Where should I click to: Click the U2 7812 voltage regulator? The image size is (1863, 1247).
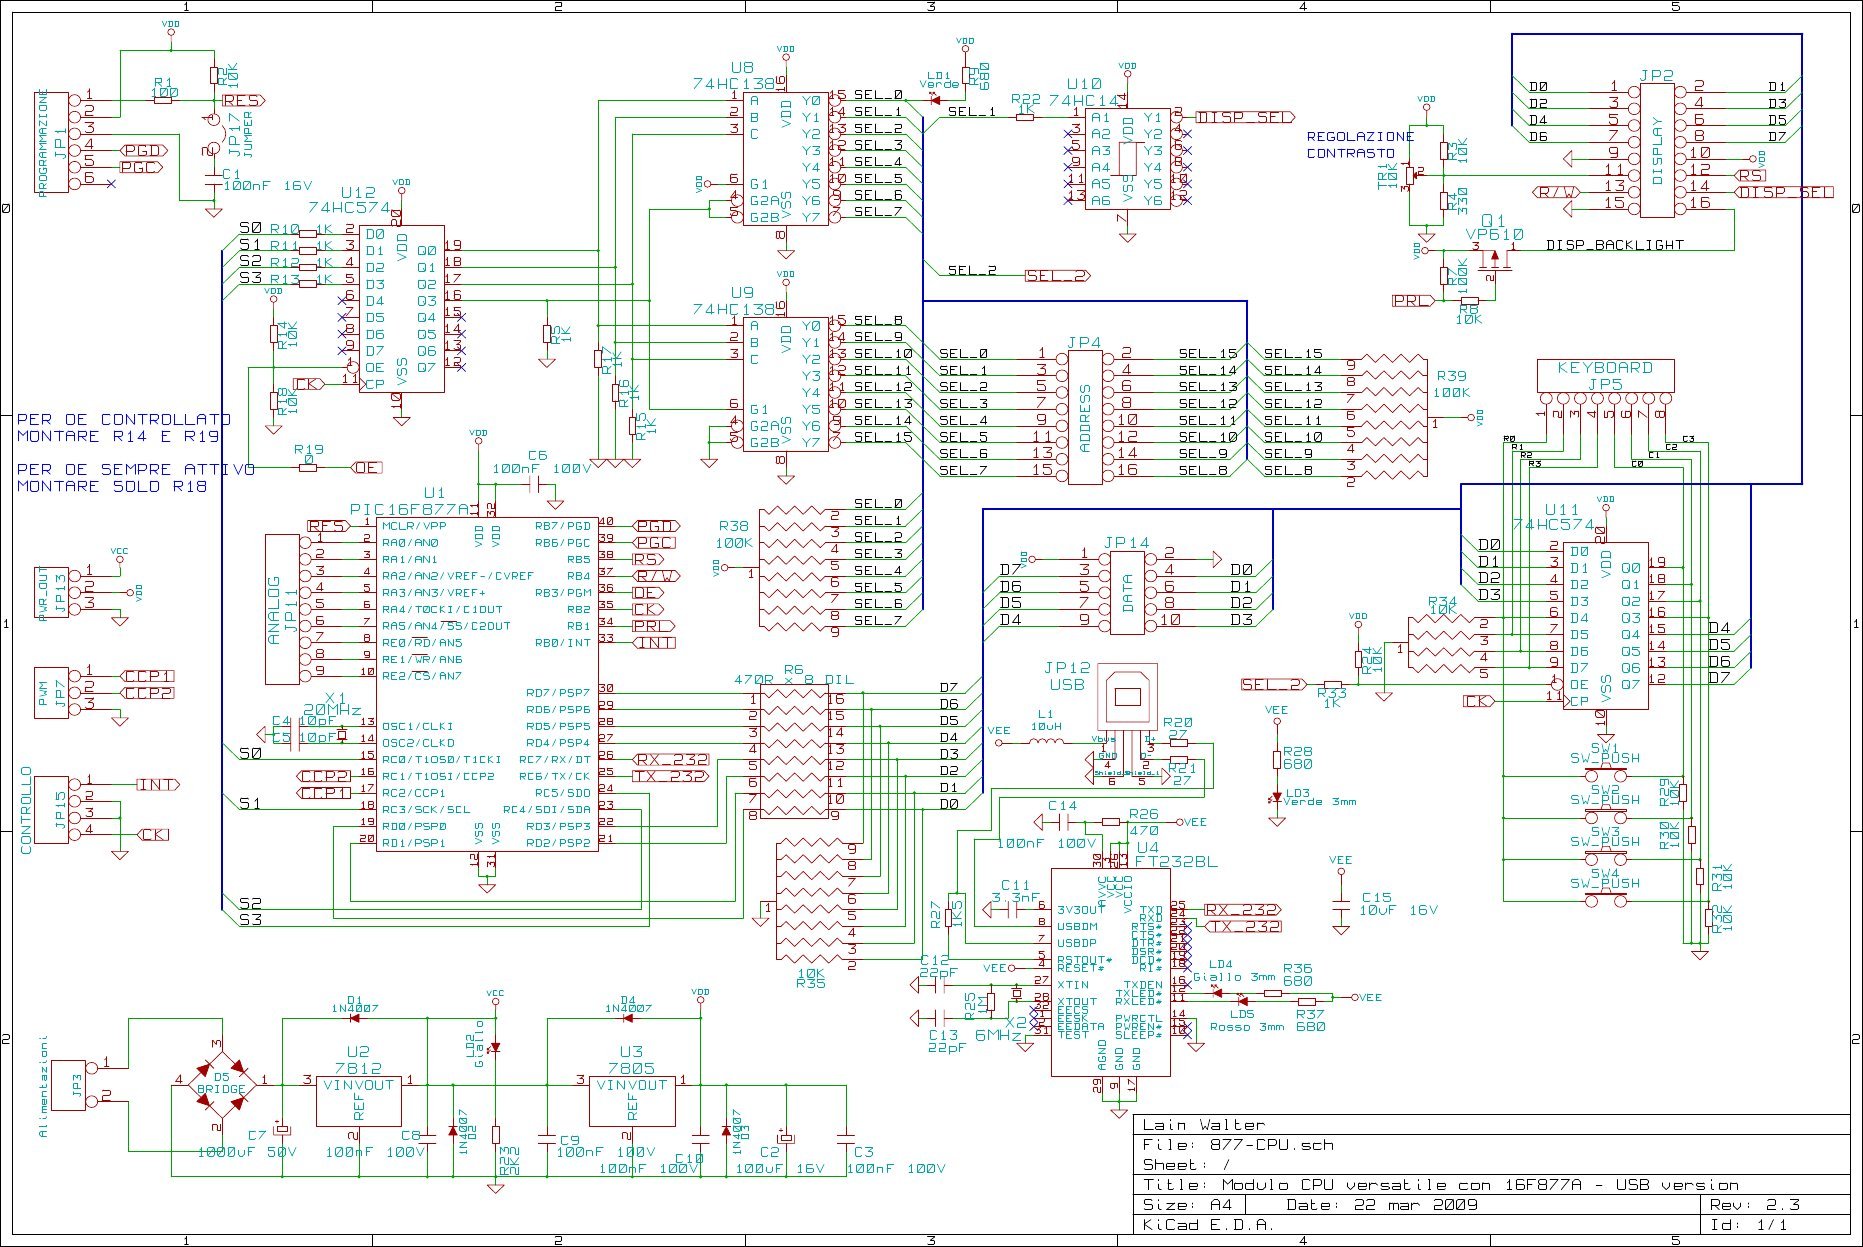coord(358,1100)
